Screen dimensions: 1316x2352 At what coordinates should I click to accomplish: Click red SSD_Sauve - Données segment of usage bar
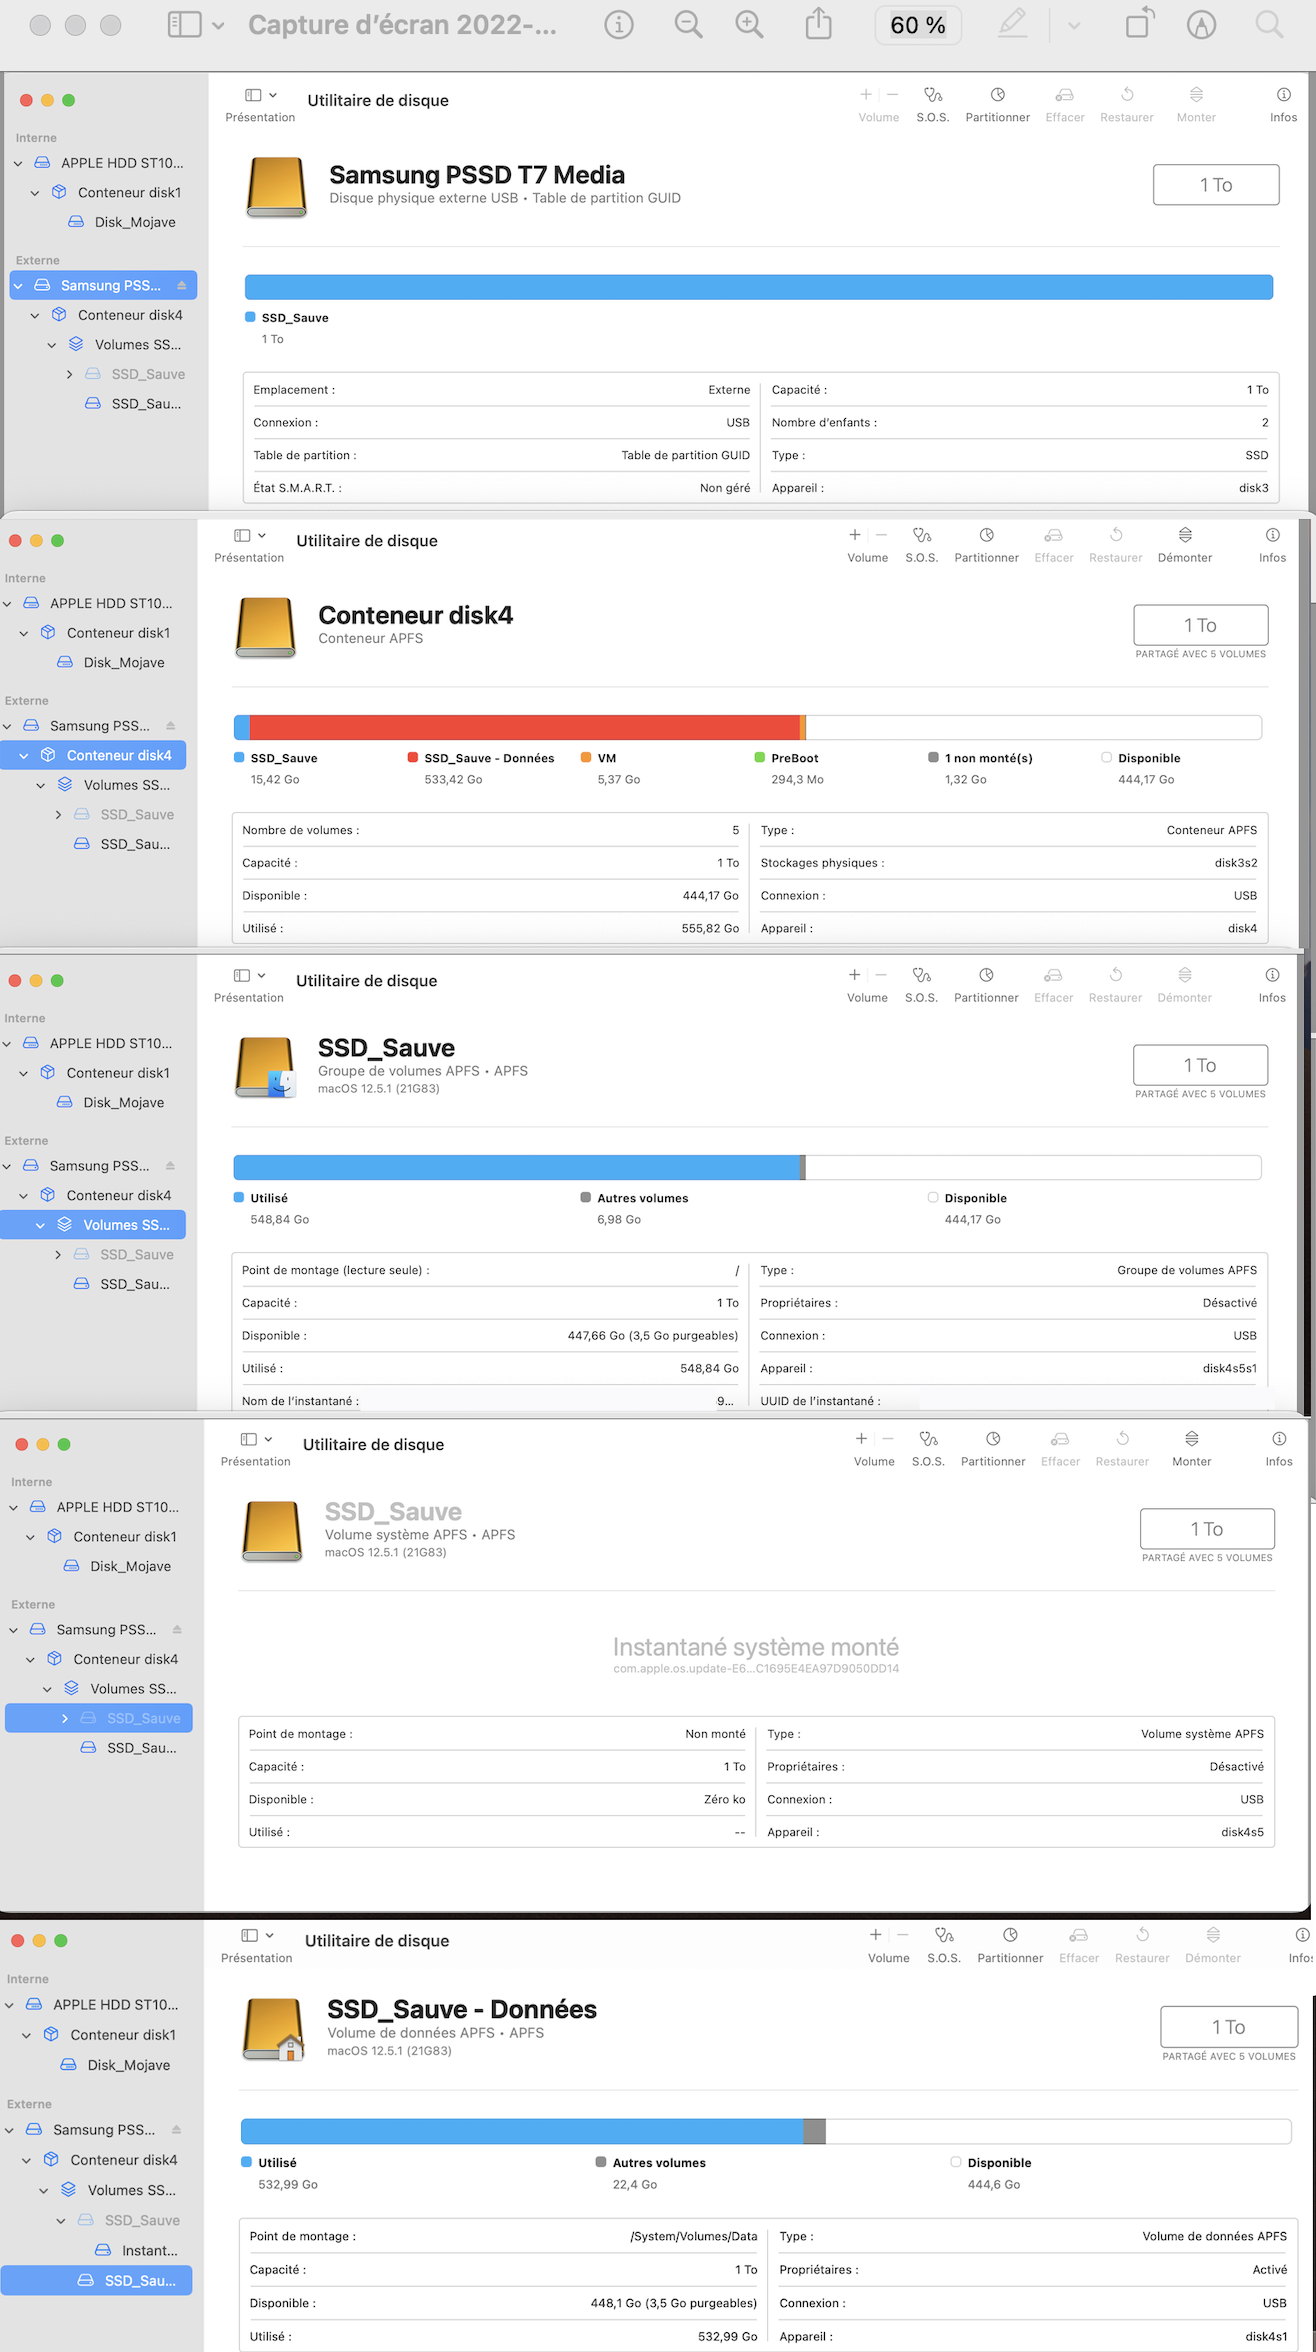[x=524, y=727]
